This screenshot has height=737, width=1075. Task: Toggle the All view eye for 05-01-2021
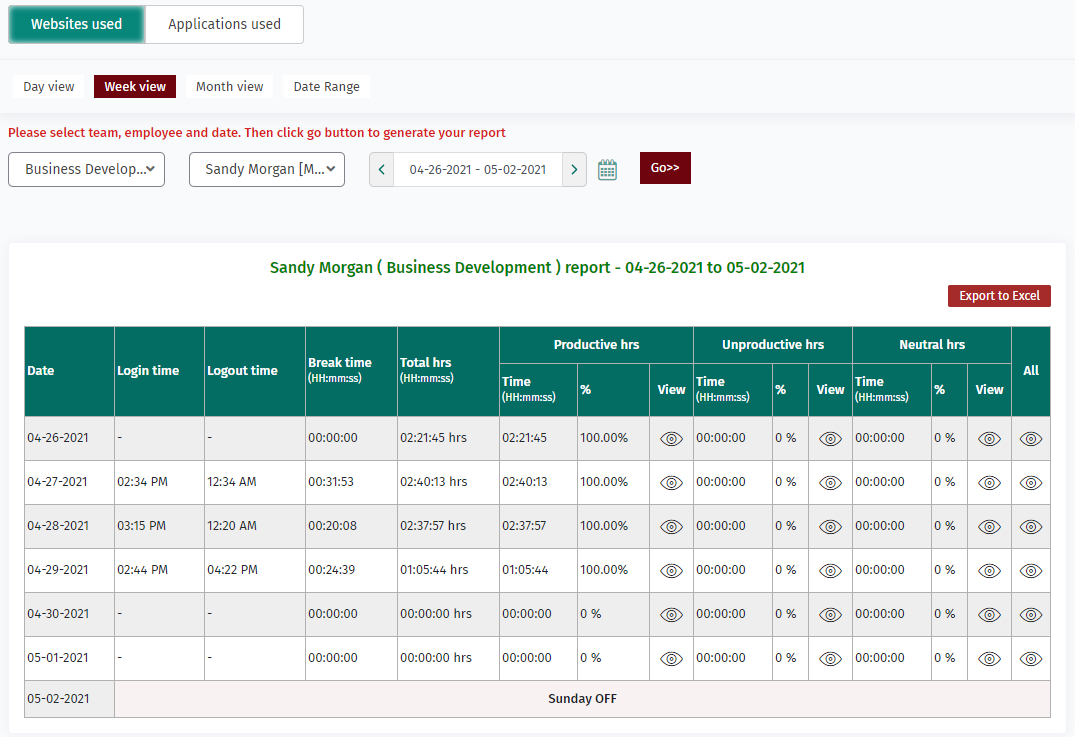click(x=1031, y=658)
